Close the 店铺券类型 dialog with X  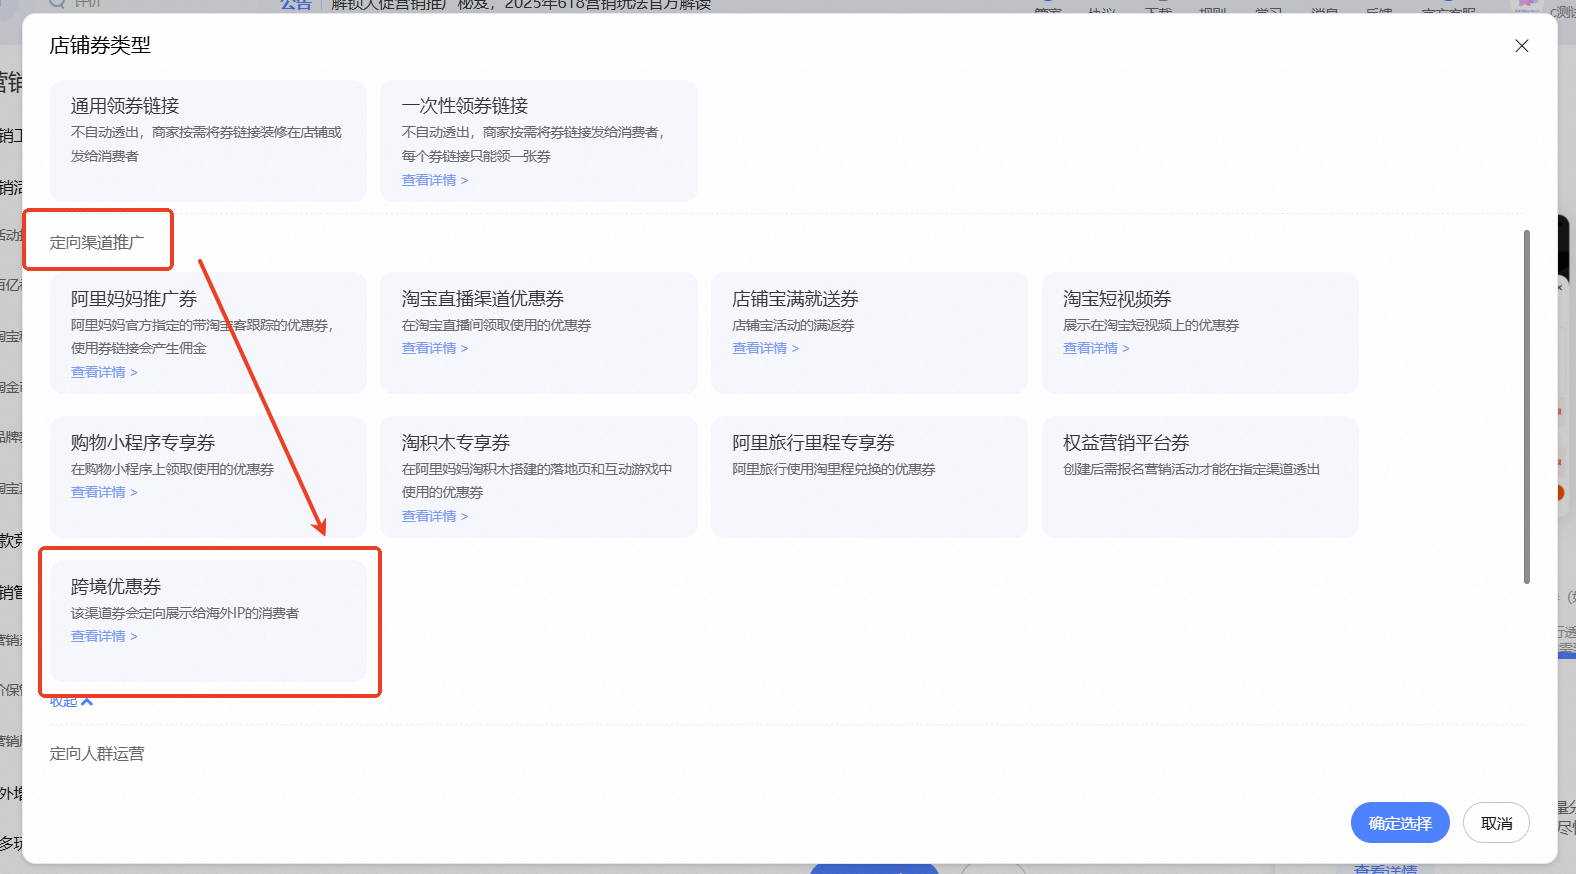click(1521, 46)
